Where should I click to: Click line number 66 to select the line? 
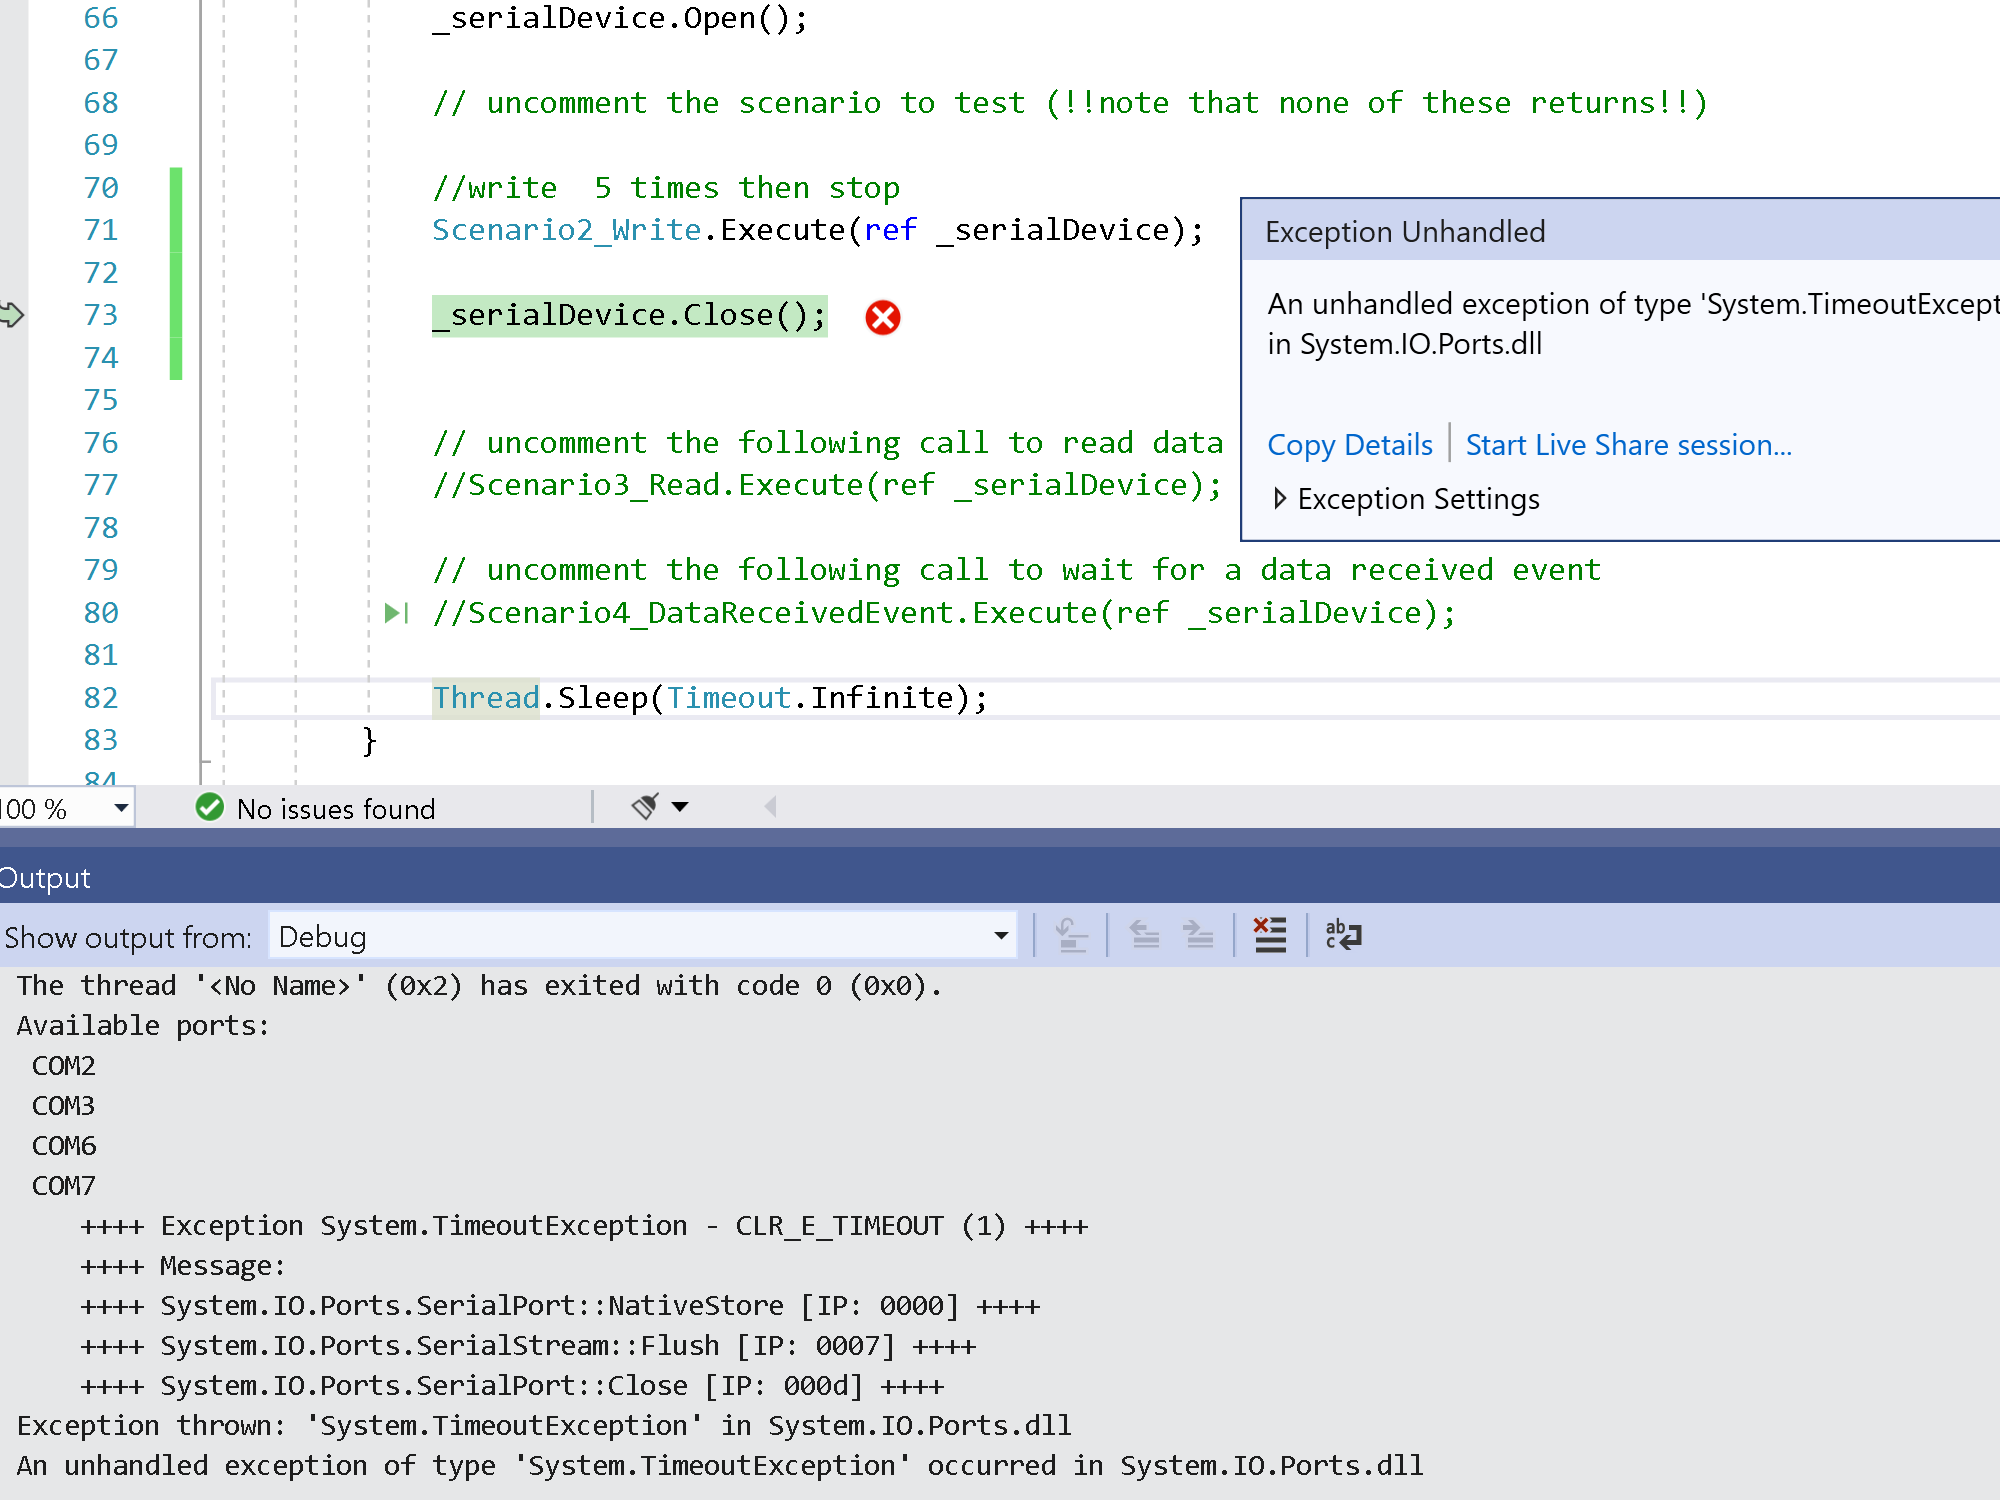coord(100,17)
